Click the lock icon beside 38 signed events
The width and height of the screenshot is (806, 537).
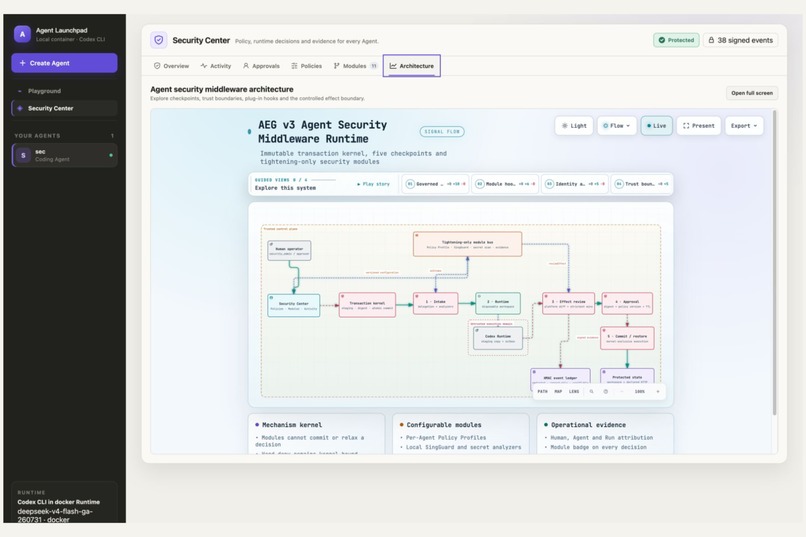pos(711,40)
